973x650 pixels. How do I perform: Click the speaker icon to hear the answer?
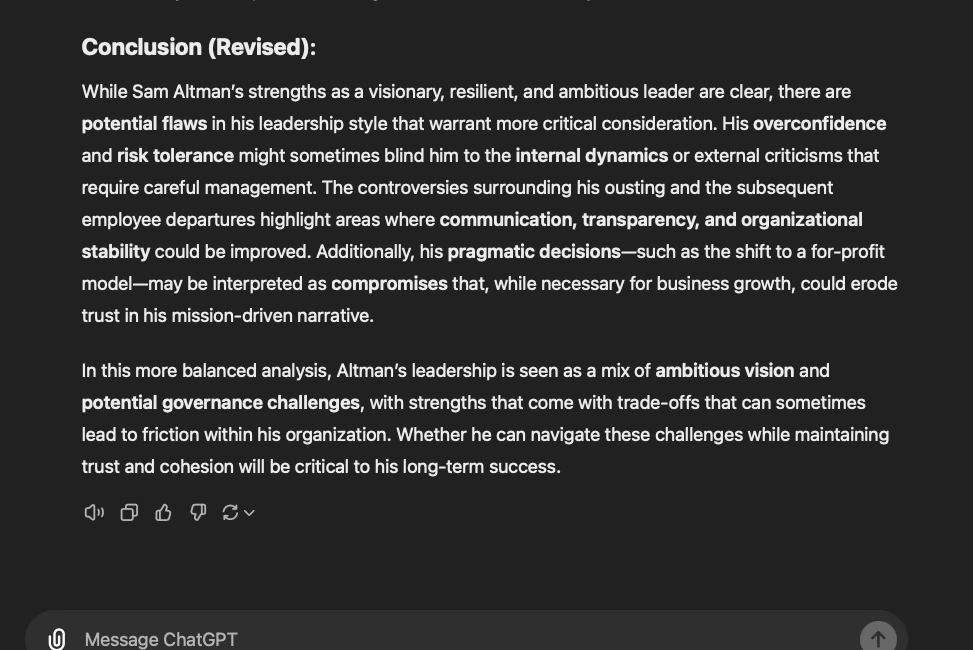pos(93,512)
